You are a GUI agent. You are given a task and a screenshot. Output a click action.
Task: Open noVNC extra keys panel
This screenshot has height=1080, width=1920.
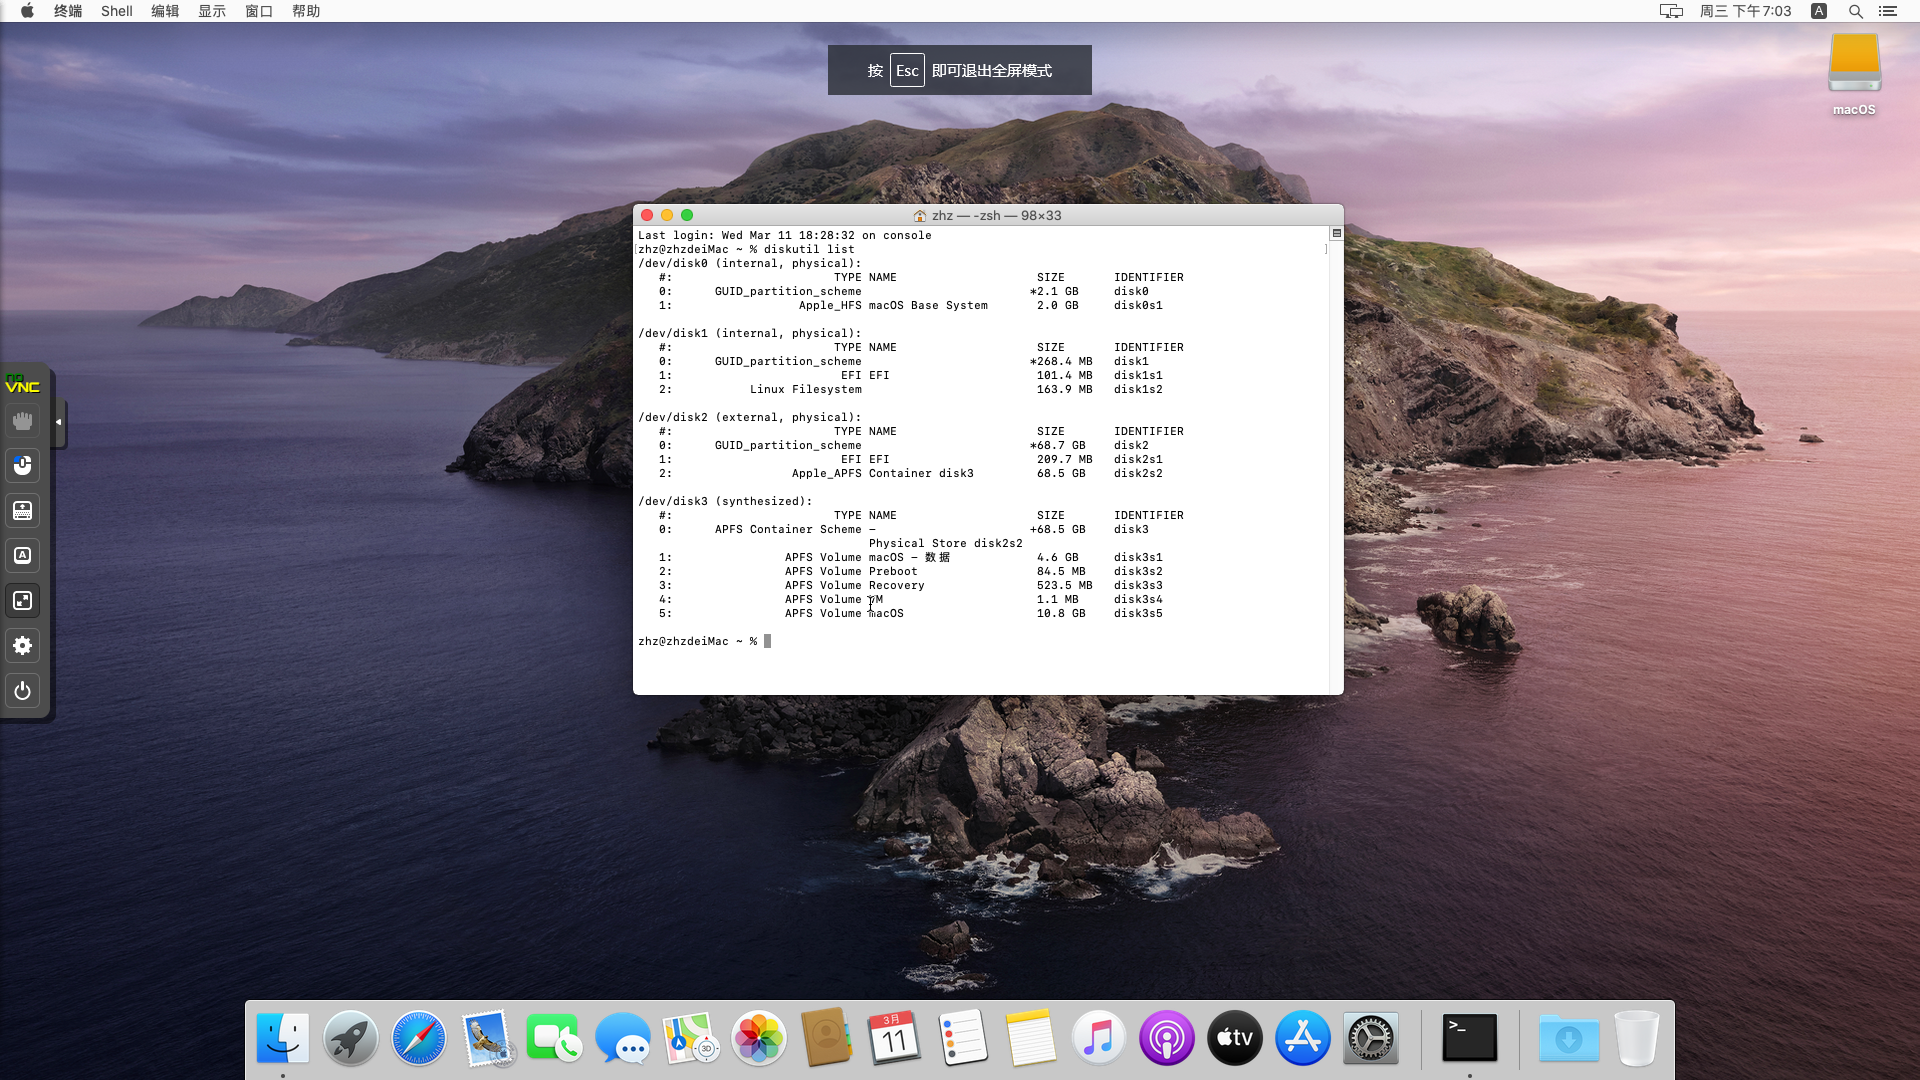coord(22,556)
